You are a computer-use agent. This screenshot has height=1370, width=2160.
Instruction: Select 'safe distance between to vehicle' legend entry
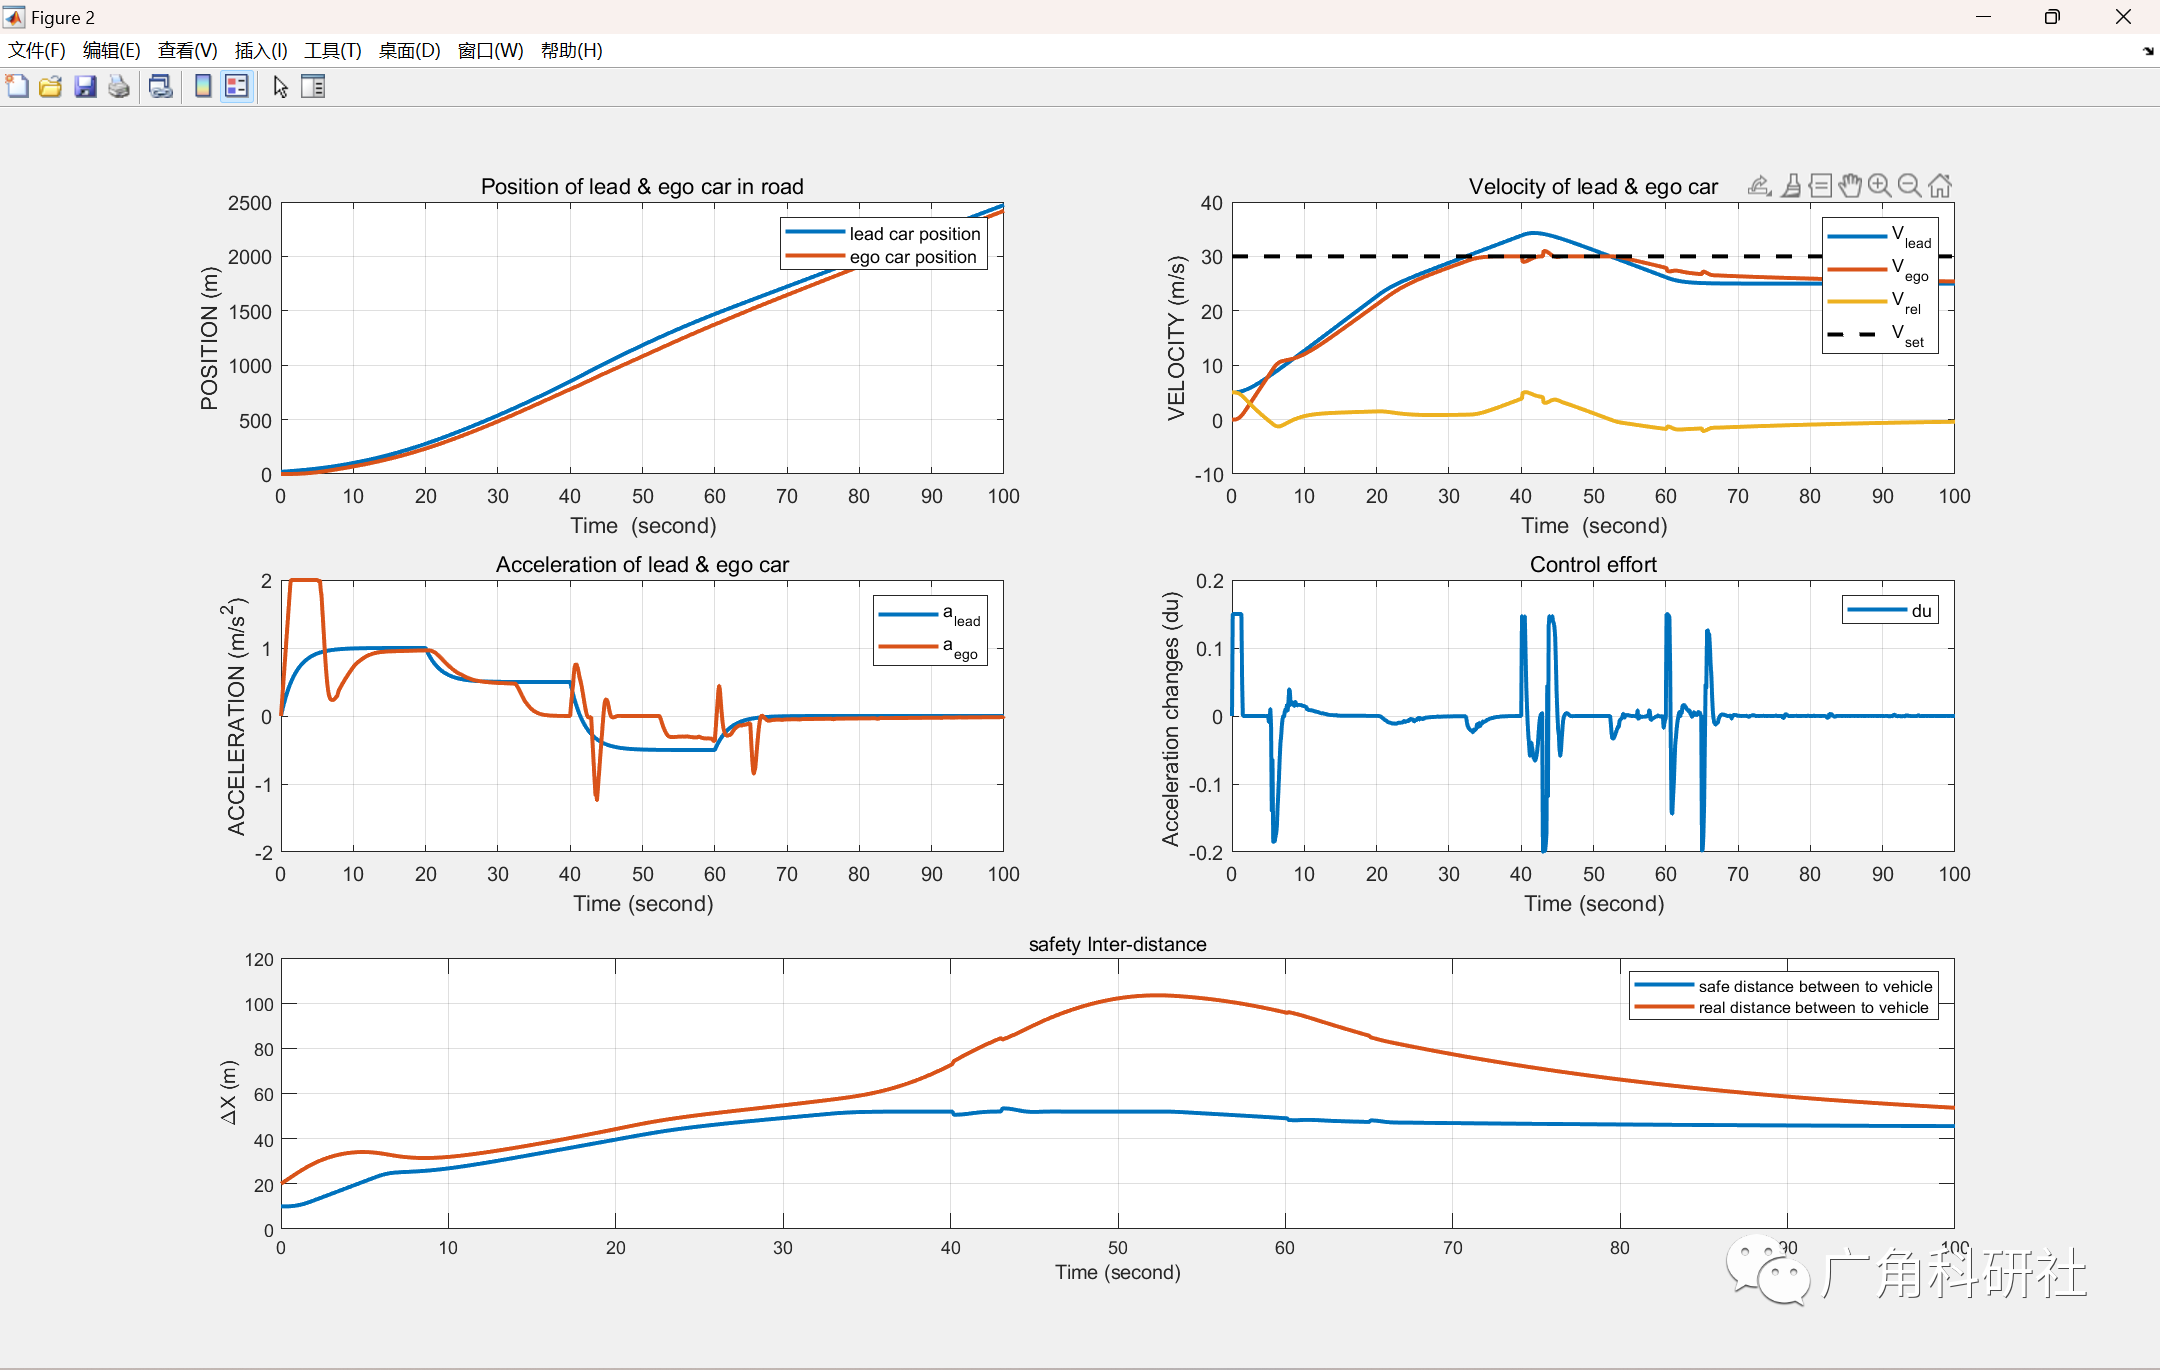click(x=1784, y=986)
